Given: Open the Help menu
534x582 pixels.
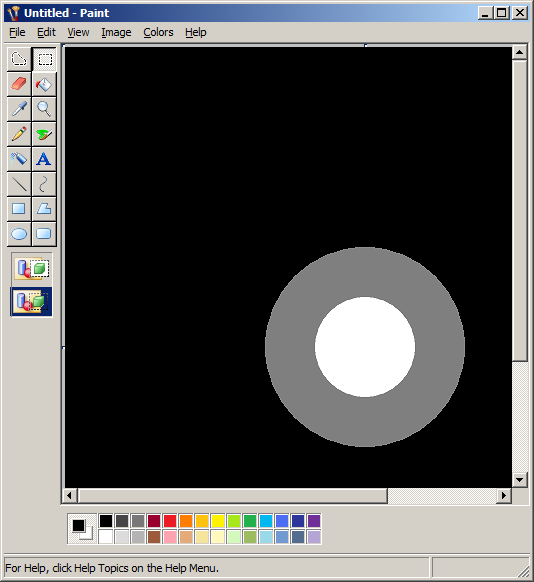Looking at the screenshot, I should click(196, 32).
